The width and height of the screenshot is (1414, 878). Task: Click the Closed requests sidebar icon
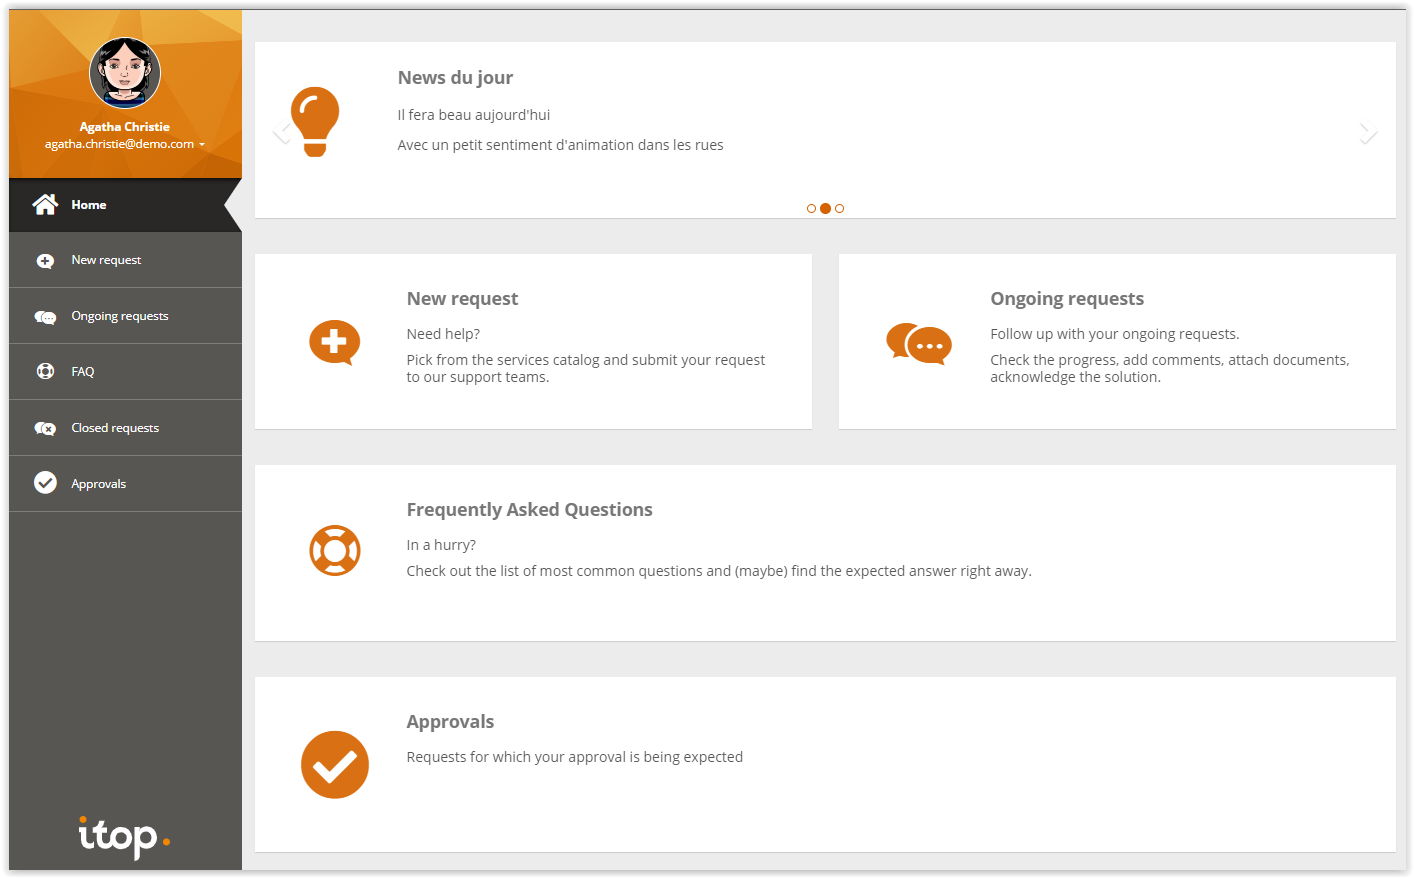(45, 428)
